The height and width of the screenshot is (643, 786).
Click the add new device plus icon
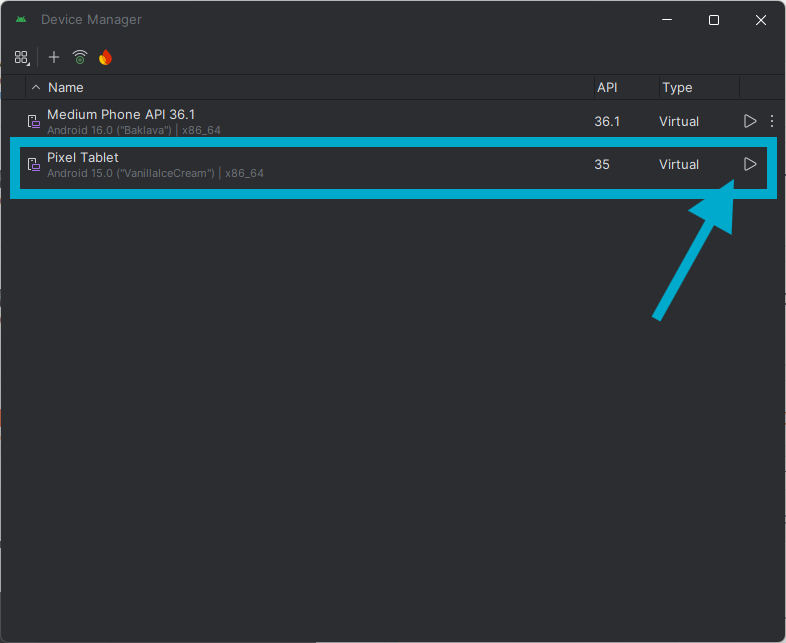coord(54,57)
